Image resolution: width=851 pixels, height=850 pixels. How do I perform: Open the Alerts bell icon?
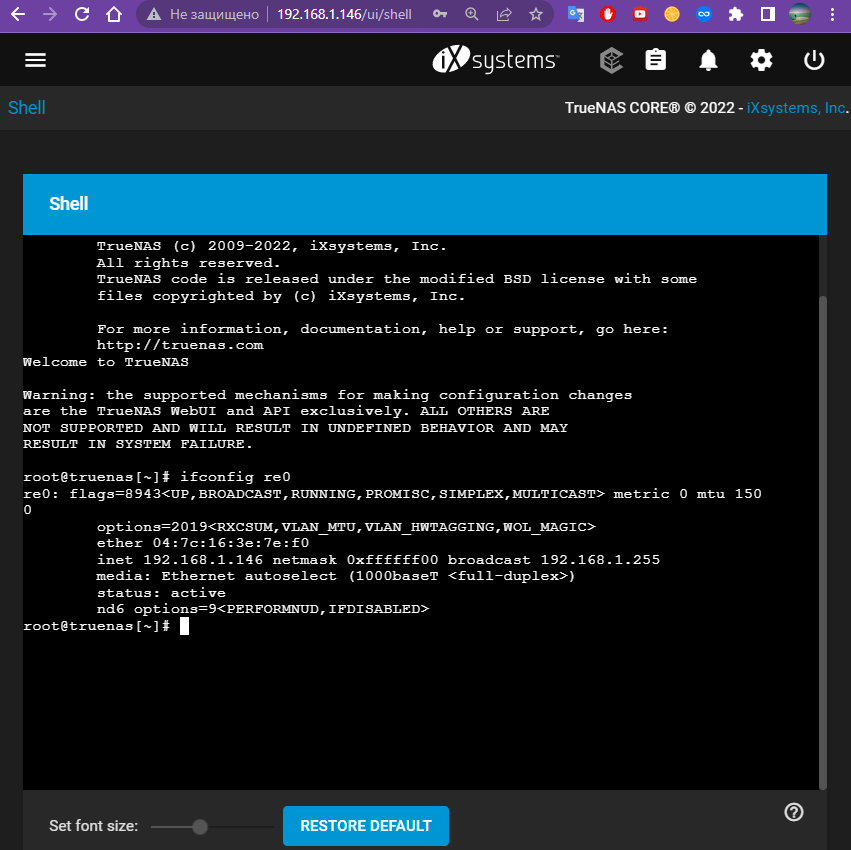pos(708,60)
